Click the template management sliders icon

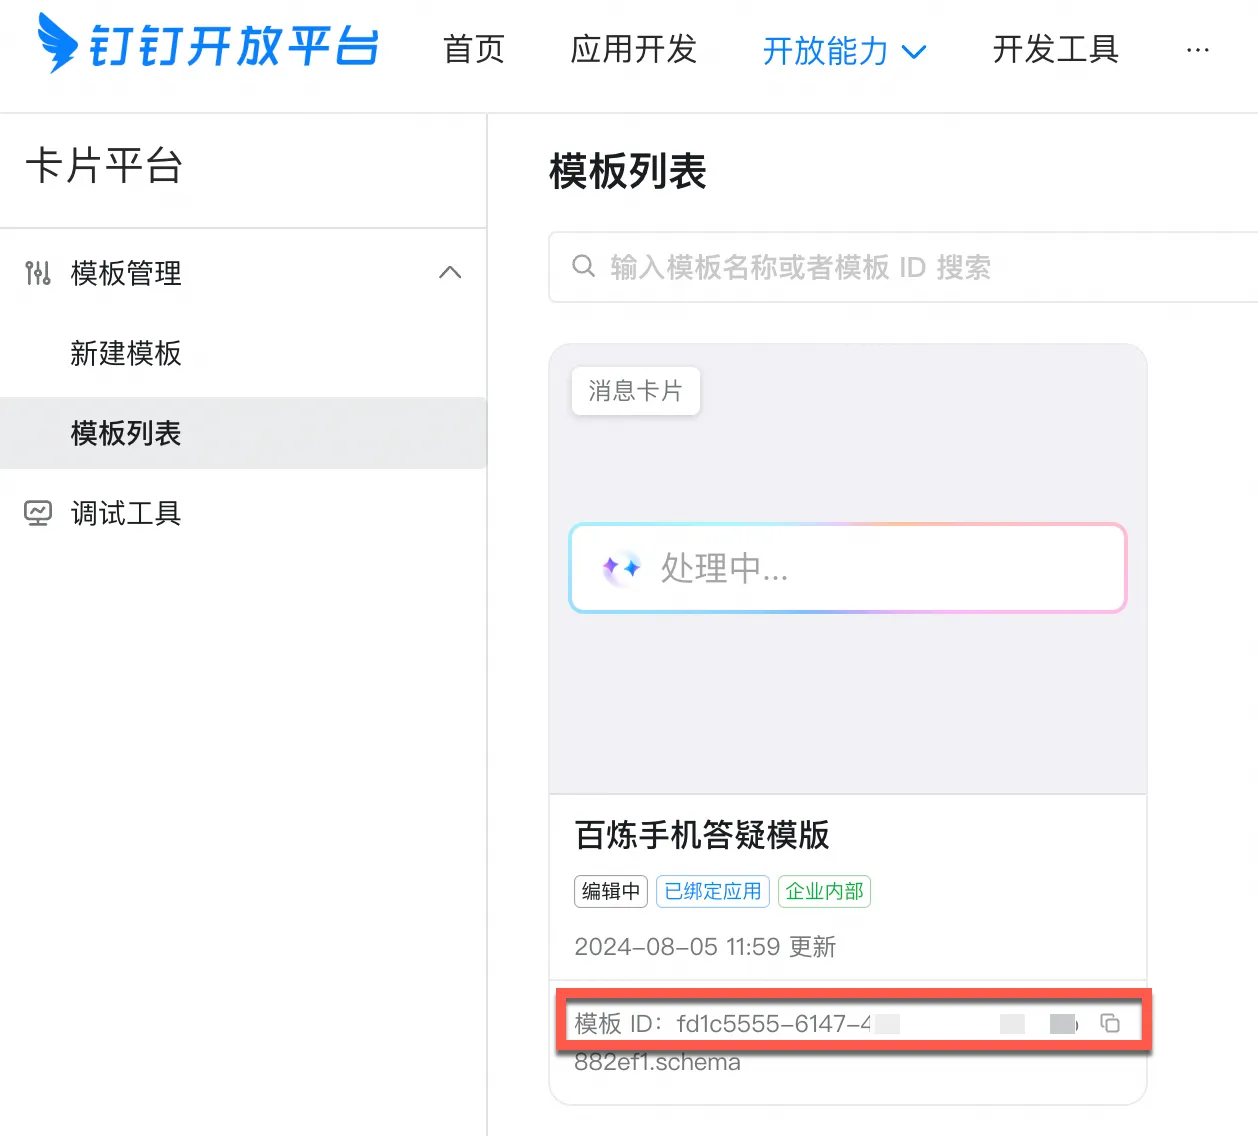pyautogui.click(x=38, y=273)
